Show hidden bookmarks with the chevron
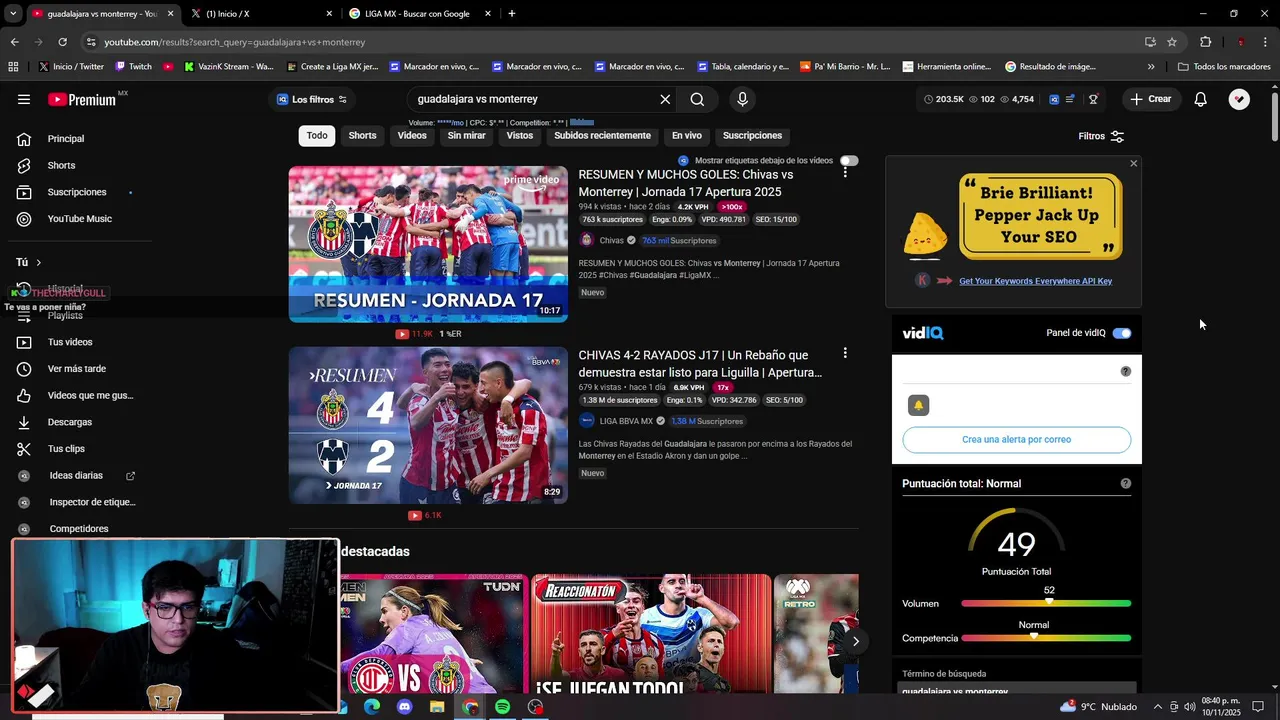Image resolution: width=1280 pixels, height=720 pixels. tap(1151, 67)
